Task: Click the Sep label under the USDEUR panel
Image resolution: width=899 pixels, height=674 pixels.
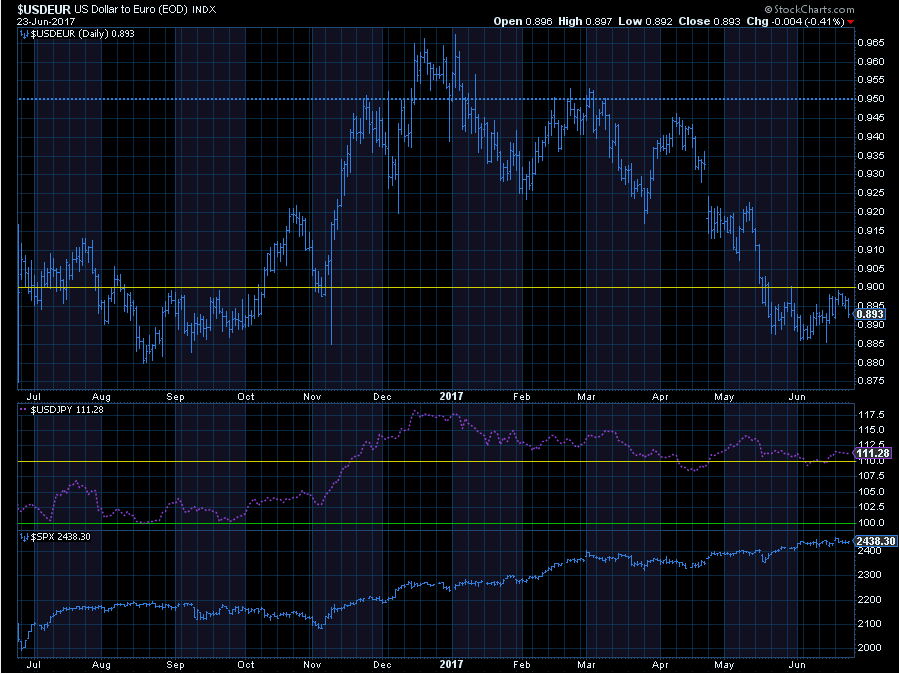Action: pyautogui.click(x=175, y=397)
